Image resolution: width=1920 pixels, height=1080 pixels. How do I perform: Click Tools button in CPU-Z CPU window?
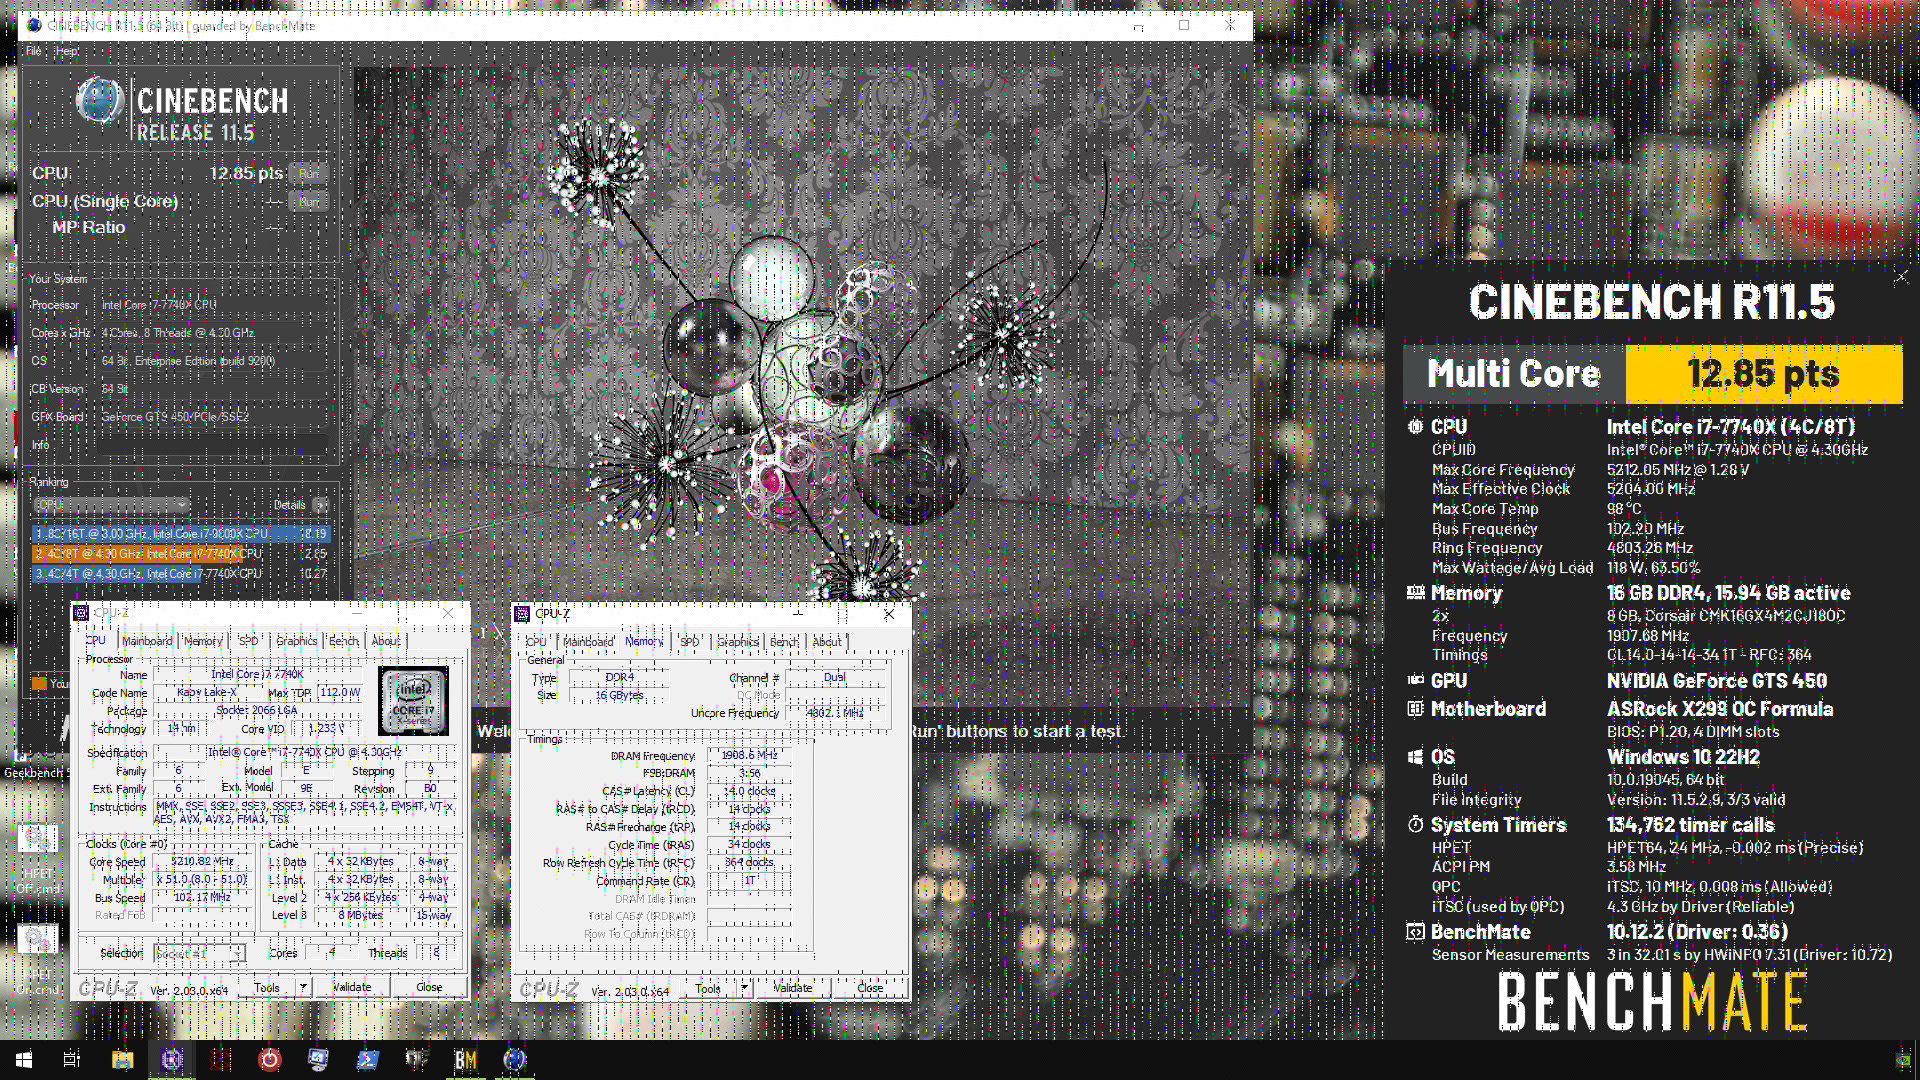point(267,987)
